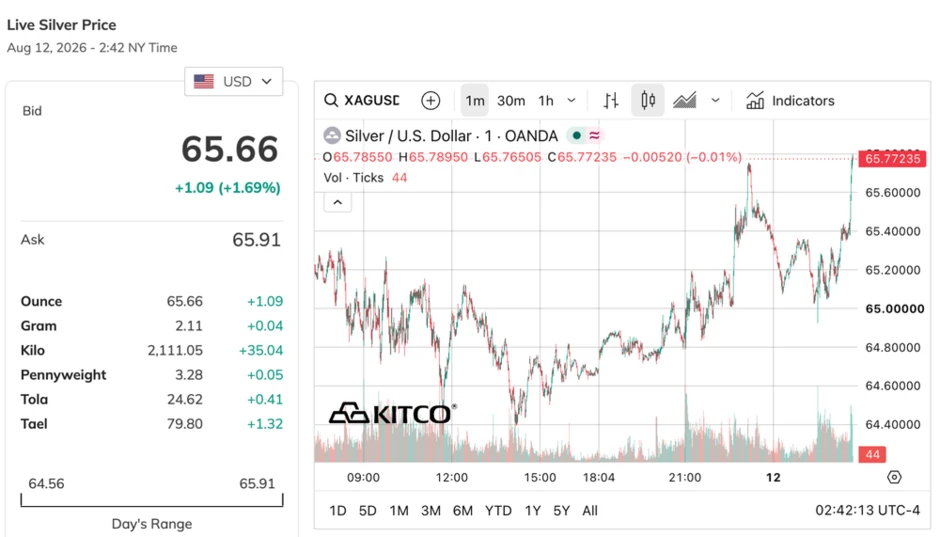Set range to All
This screenshot has width=940, height=537.
tap(590, 511)
